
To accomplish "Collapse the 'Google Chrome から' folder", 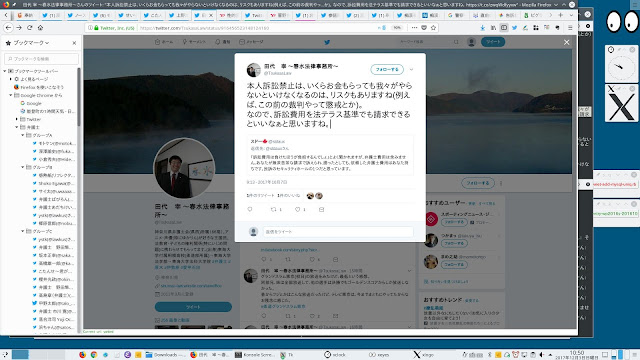I will pos(11,95).
